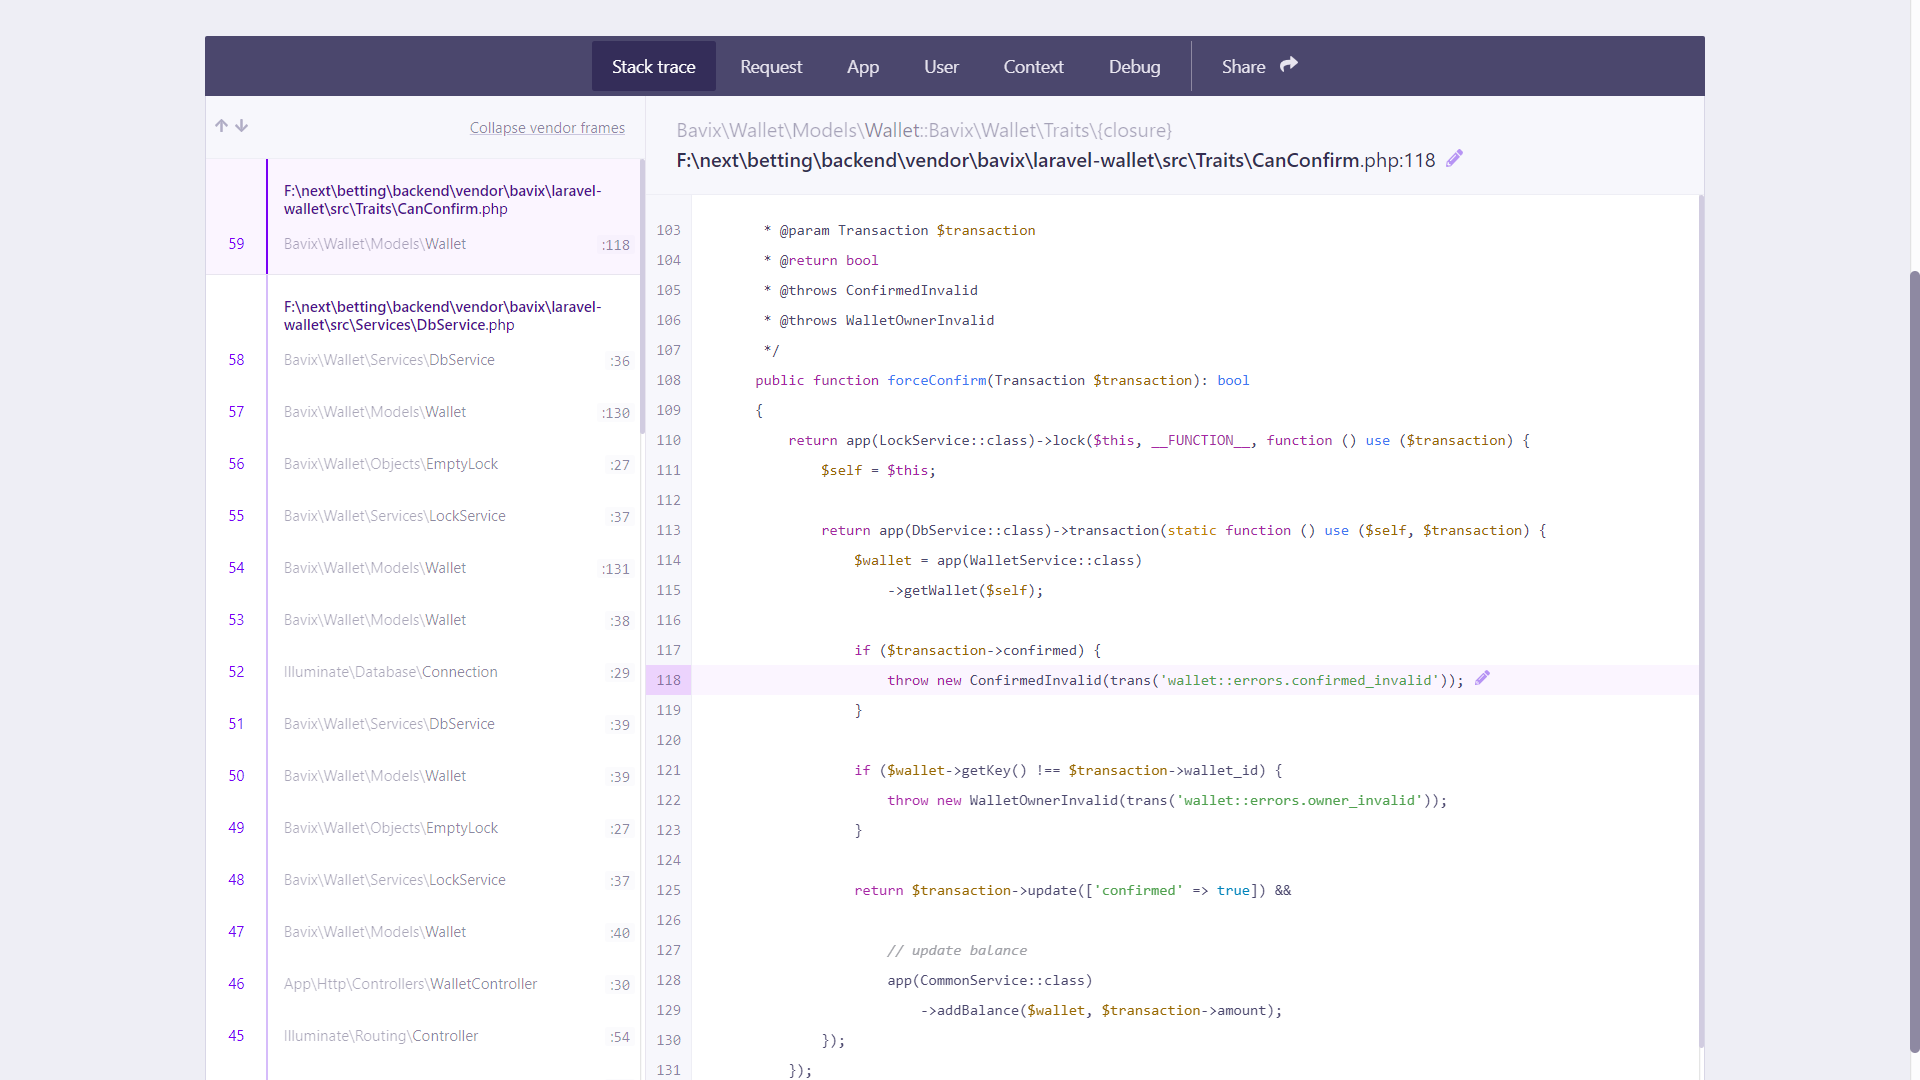Open CanConfirm.php via header pencil icon
Image resolution: width=1920 pixels, height=1080 pixels.
1455,158
